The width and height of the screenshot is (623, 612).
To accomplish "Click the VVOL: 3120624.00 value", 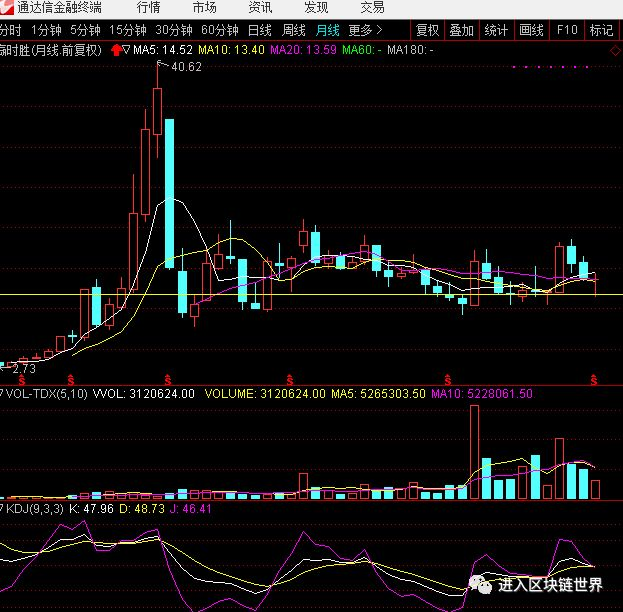I will (x=144, y=394).
